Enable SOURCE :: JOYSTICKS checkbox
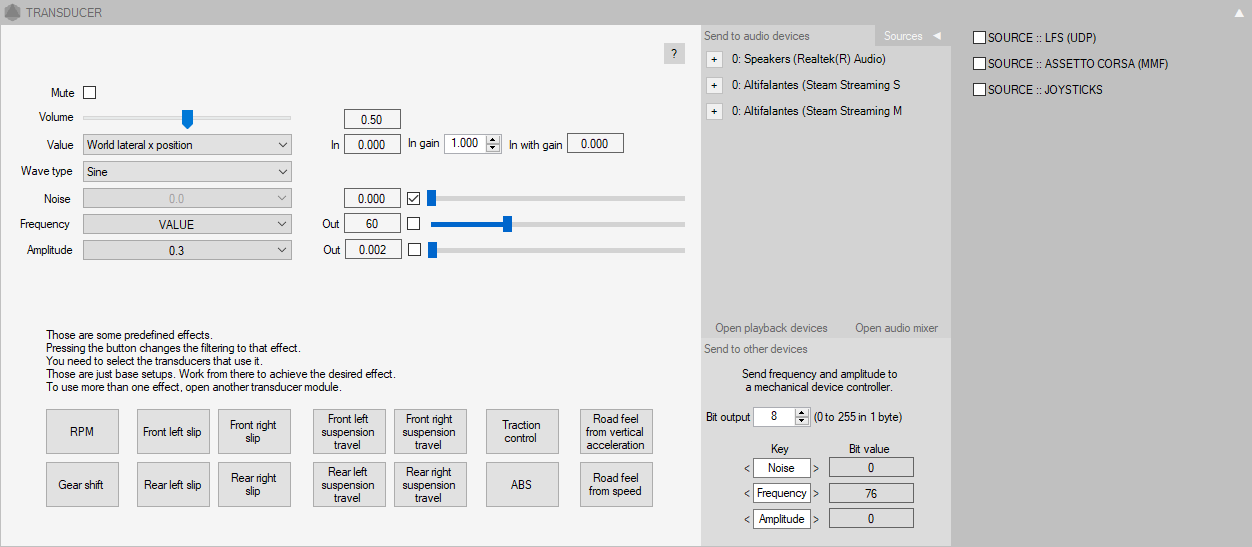The height and width of the screenshot is (547, 1252). (x=980, y=90)
